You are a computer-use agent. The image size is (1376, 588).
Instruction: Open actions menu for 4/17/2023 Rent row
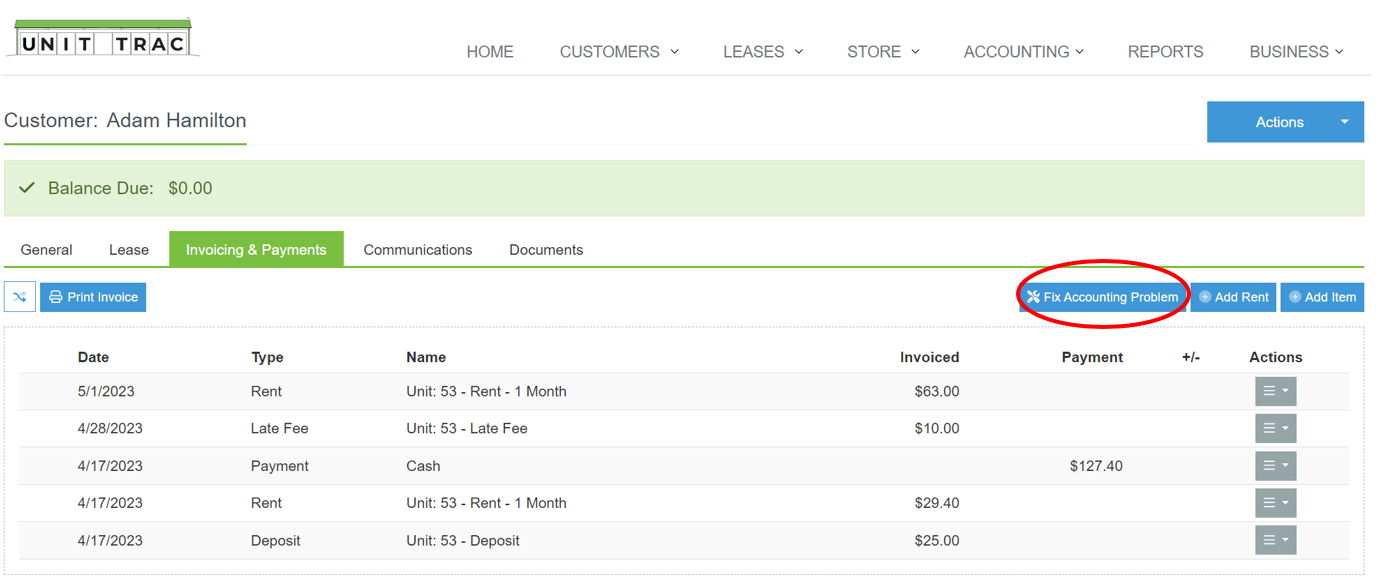(x=1276, y=503)
